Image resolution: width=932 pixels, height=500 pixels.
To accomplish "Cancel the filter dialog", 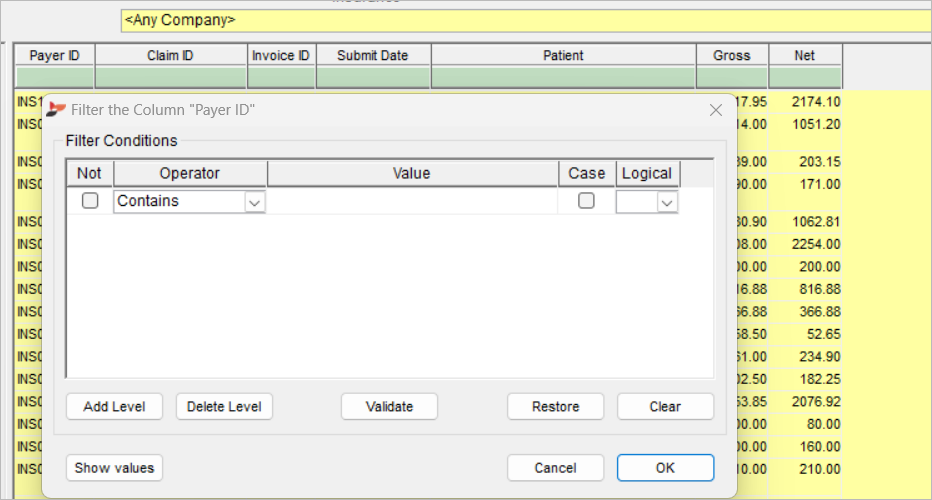I will (555, 468).
